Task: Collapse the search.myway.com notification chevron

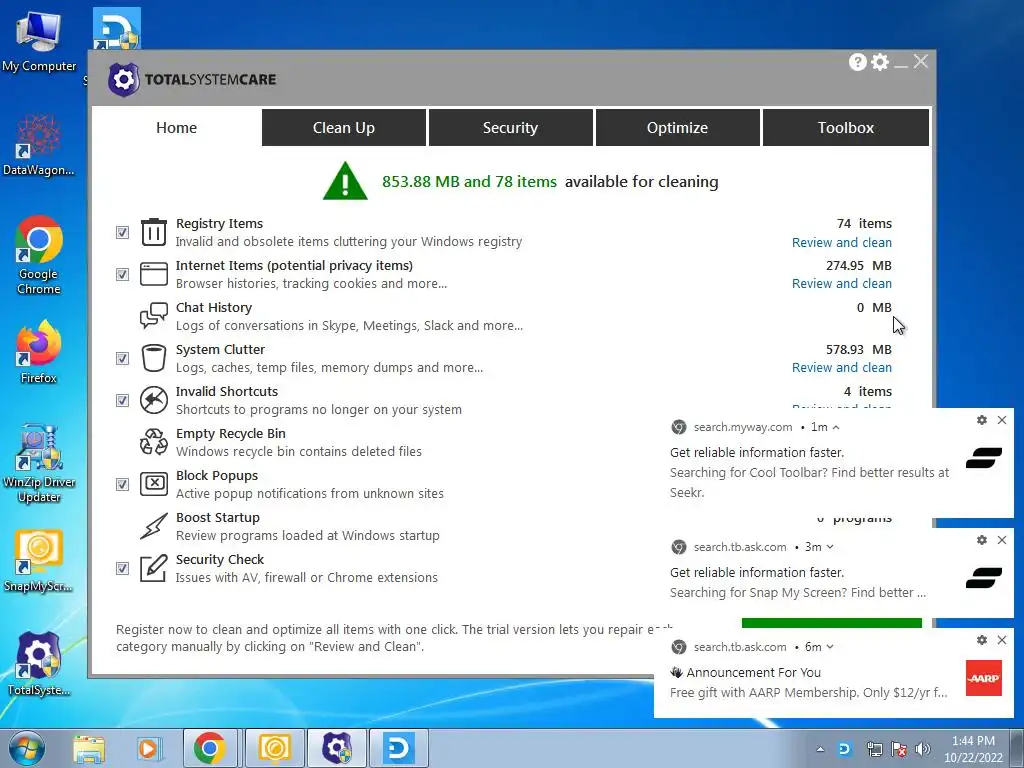Action: 836,427
